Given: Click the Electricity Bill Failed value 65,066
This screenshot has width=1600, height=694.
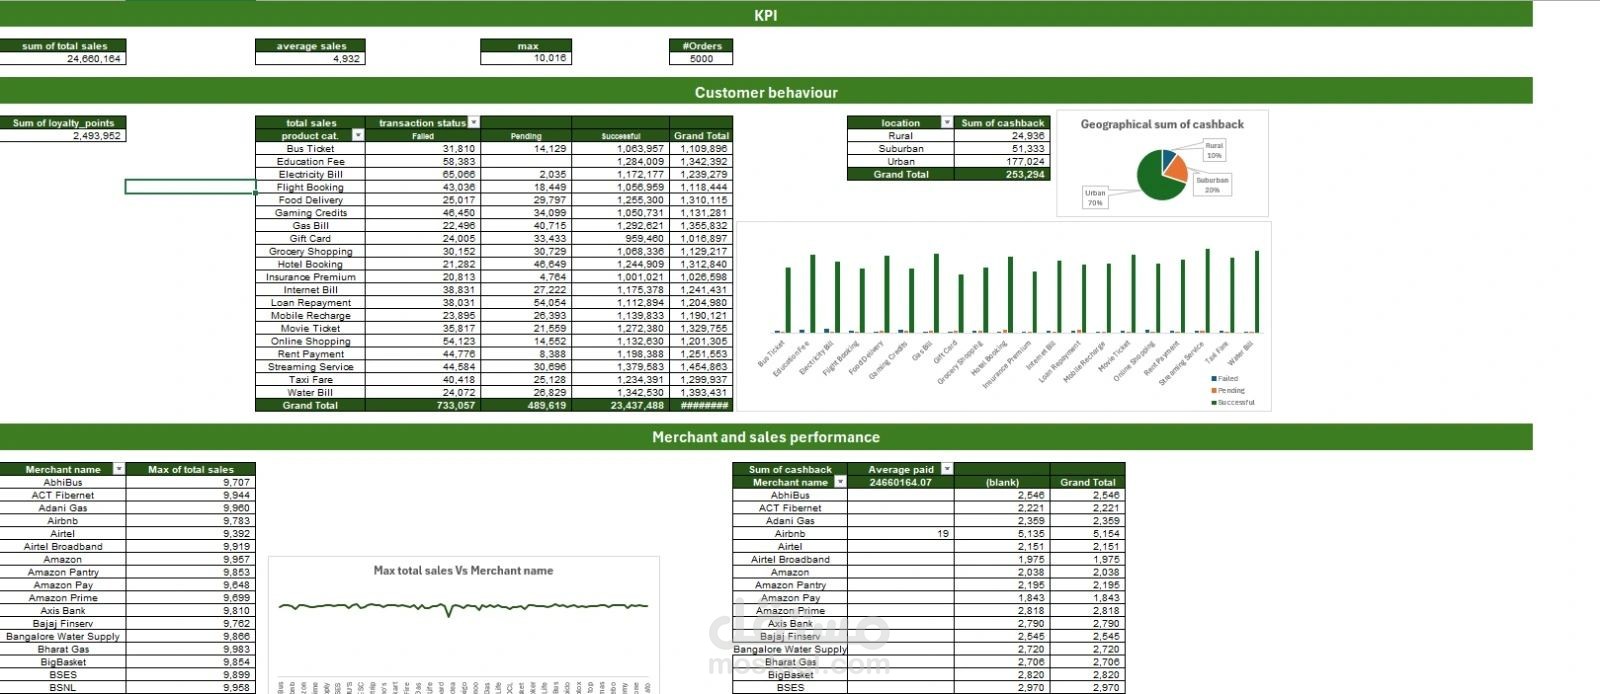Looking at the screenshot, I should (x=423, y=174).
